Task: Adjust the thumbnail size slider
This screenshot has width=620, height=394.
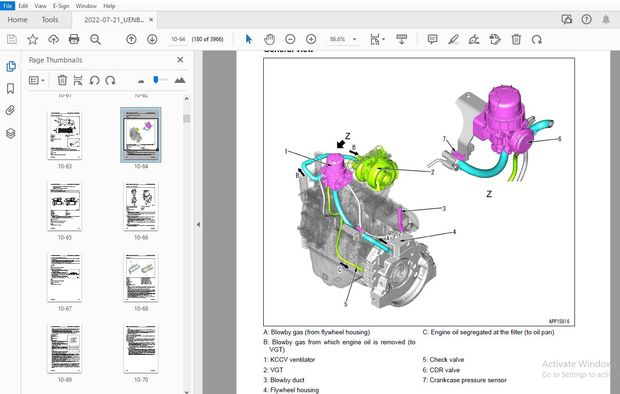Action: (x=155, y=80)
